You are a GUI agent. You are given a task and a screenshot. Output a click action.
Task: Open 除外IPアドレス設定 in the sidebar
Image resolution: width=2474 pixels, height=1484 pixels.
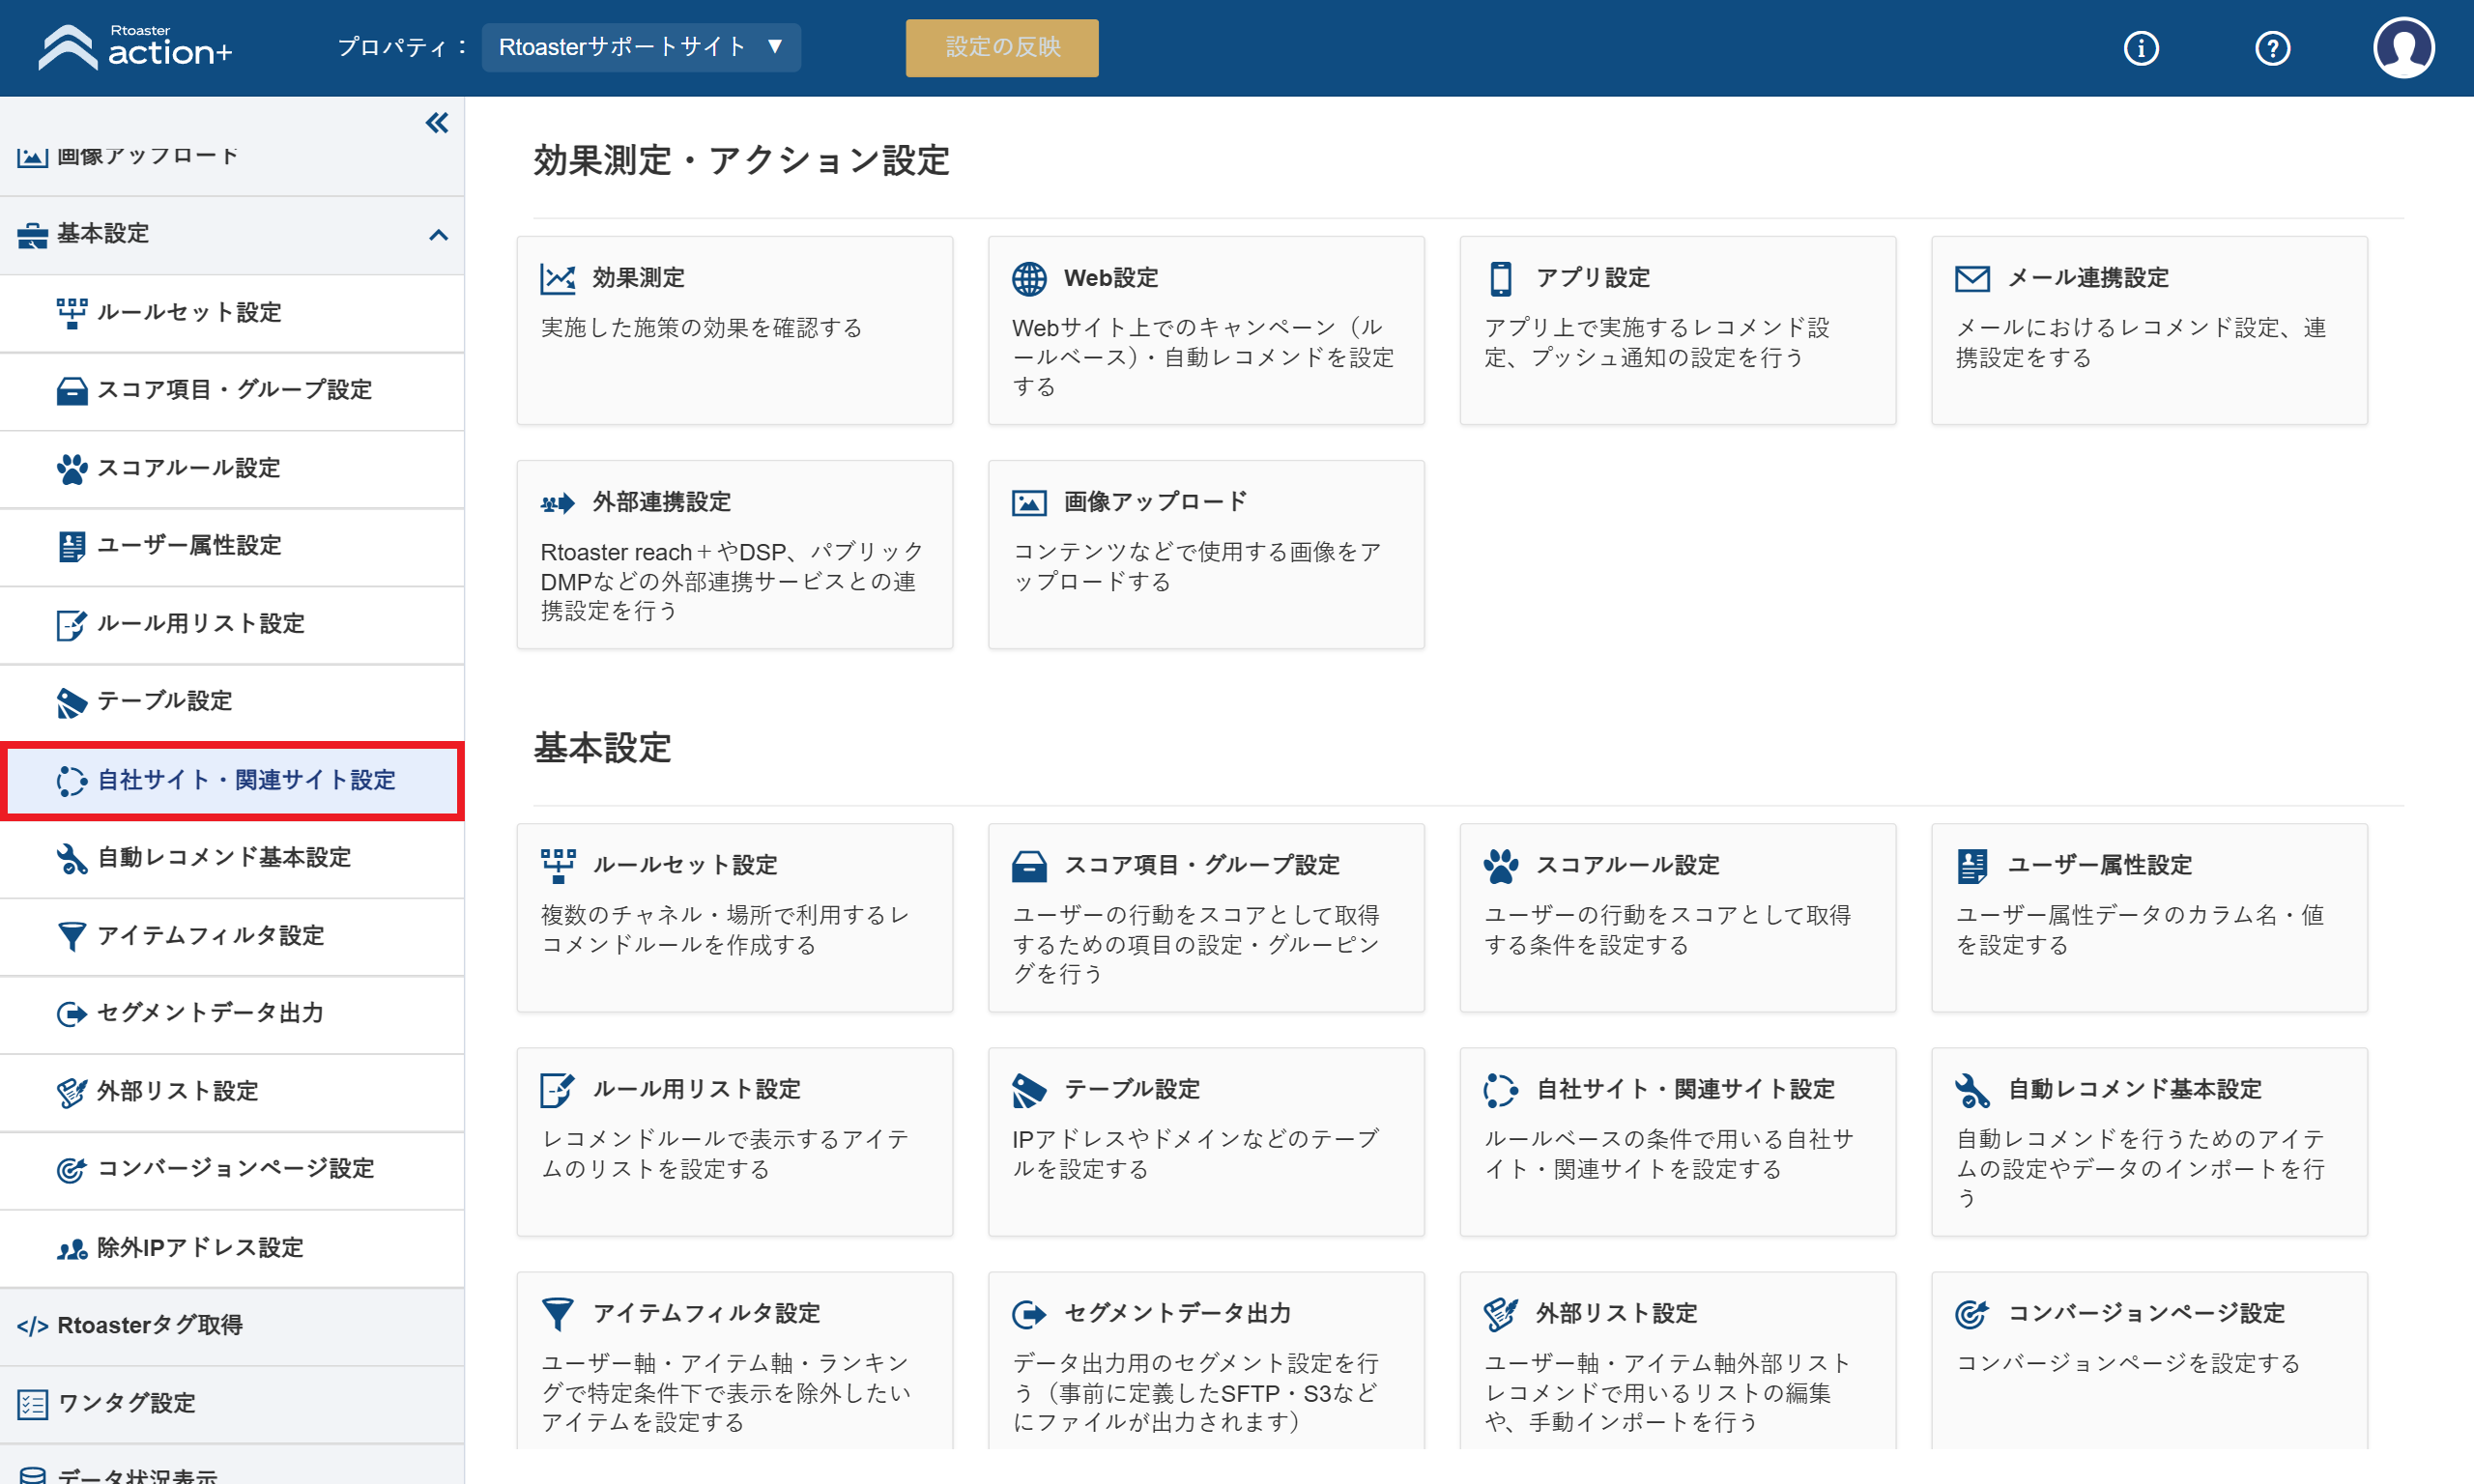click(x=232, y=1248)
